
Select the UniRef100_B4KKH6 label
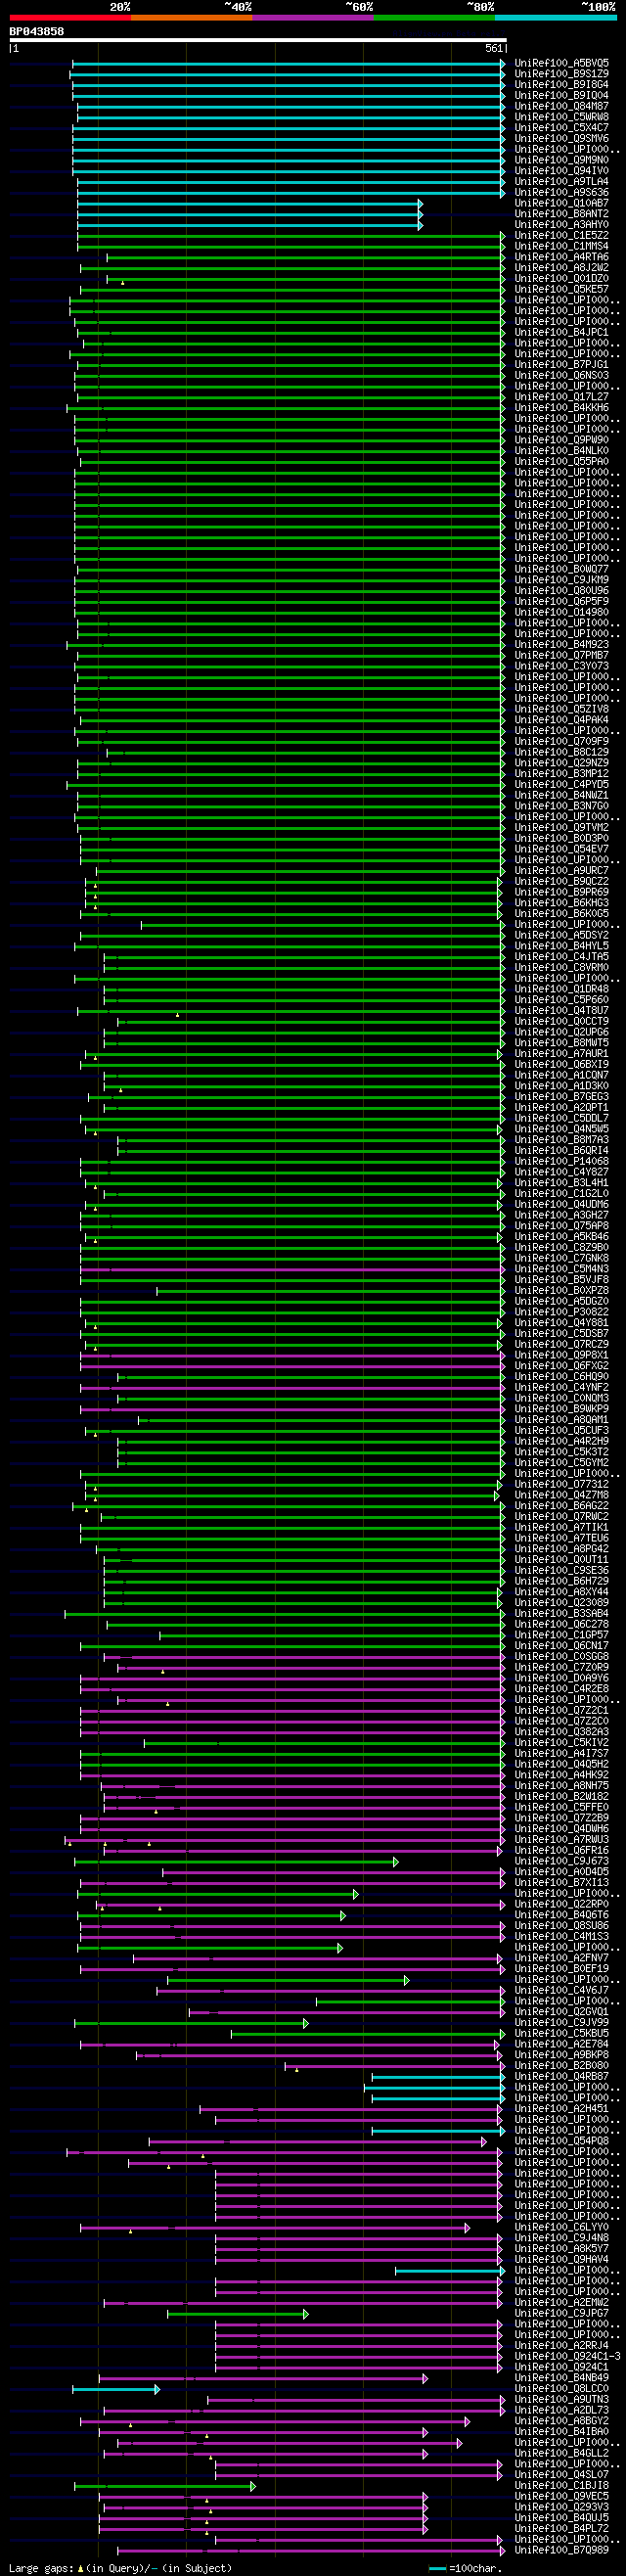(562, 408)
